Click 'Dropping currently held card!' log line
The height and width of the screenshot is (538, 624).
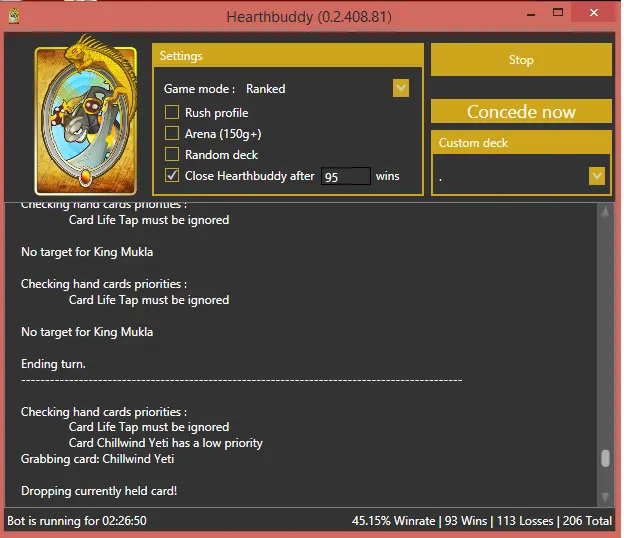(99, 491)
